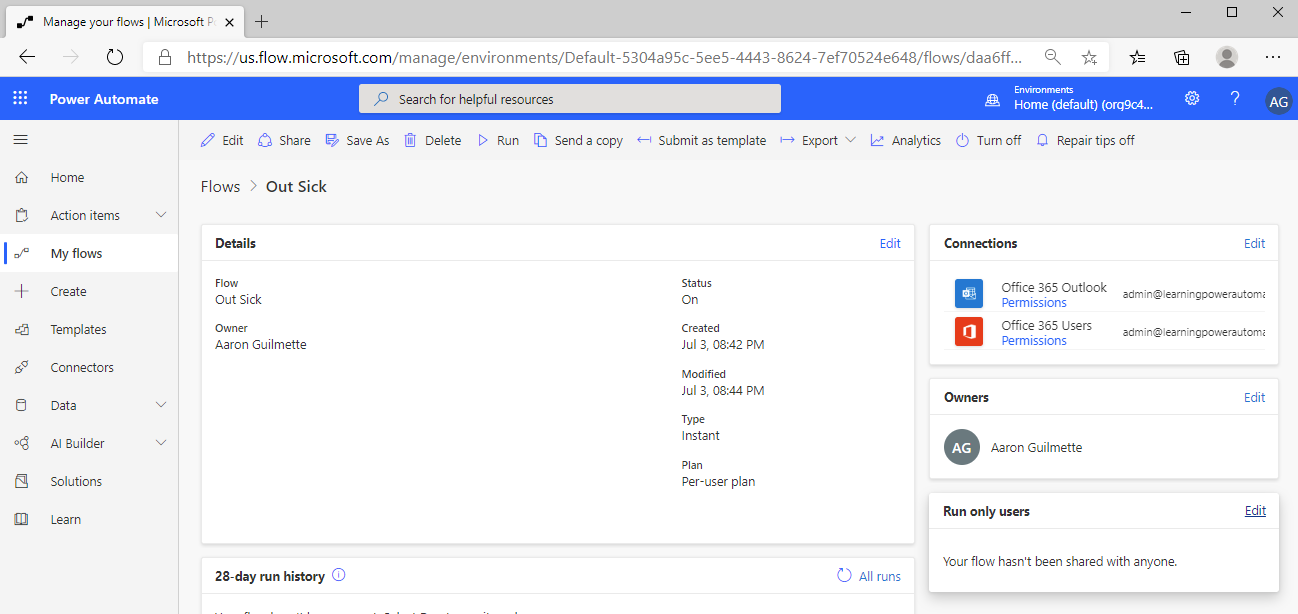Click the Delete trash can icon
Viewport: 1298px width, 614px height.
(410, 140)
